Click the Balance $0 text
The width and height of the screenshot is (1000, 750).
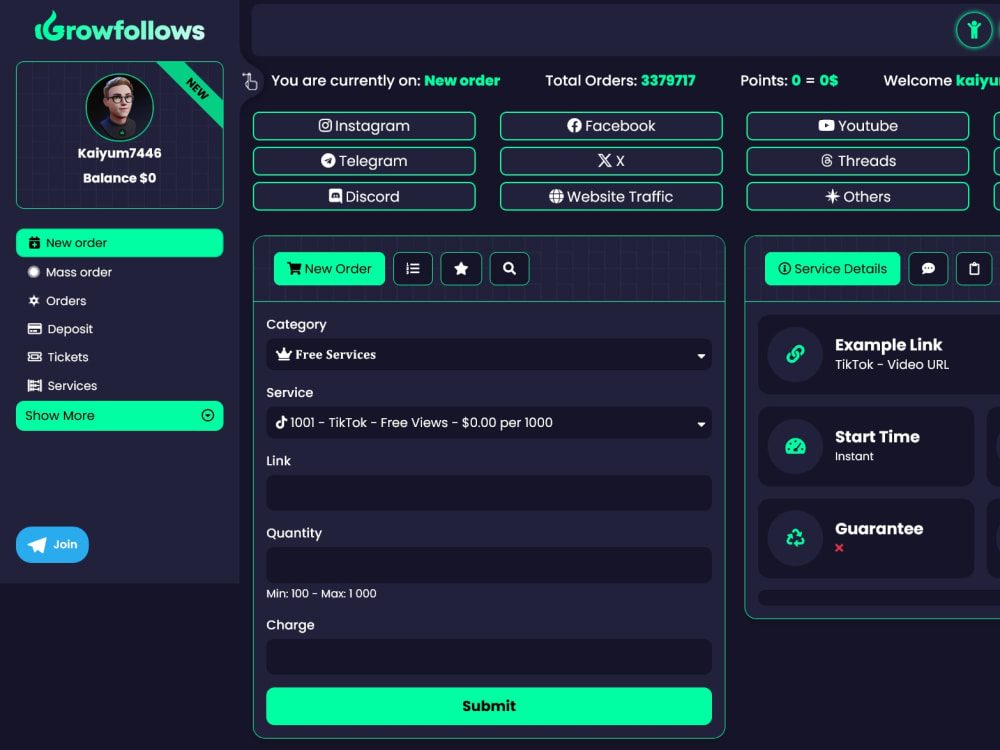tap(119, 178)
